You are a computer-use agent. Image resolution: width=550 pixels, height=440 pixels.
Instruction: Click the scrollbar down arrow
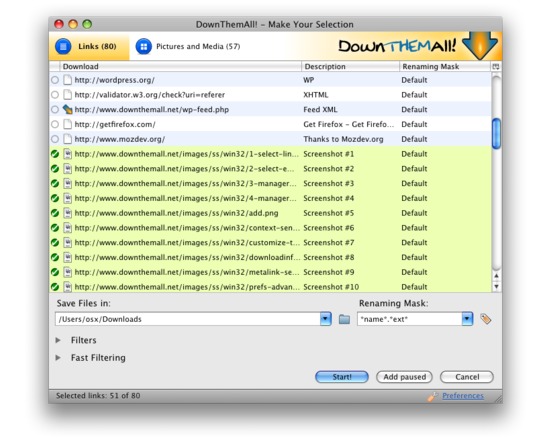496,286
